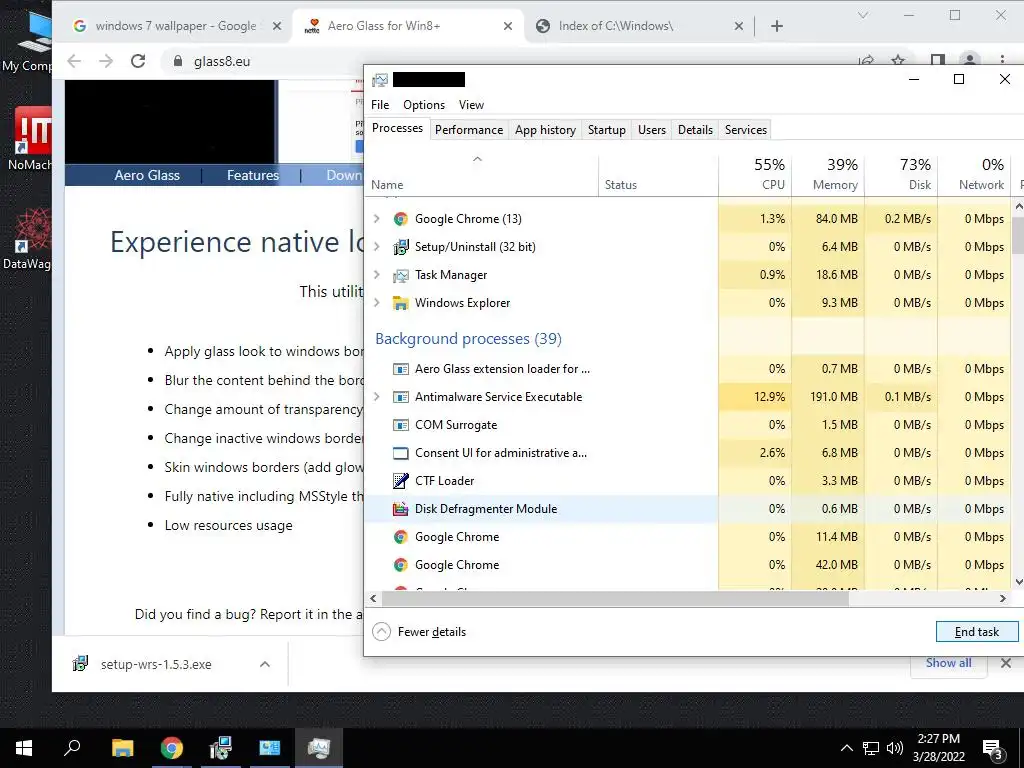The height and width of the screenshot is (768, 1024).
Task: Open the setup installer taskbar icon
Action: click(221, 748)
